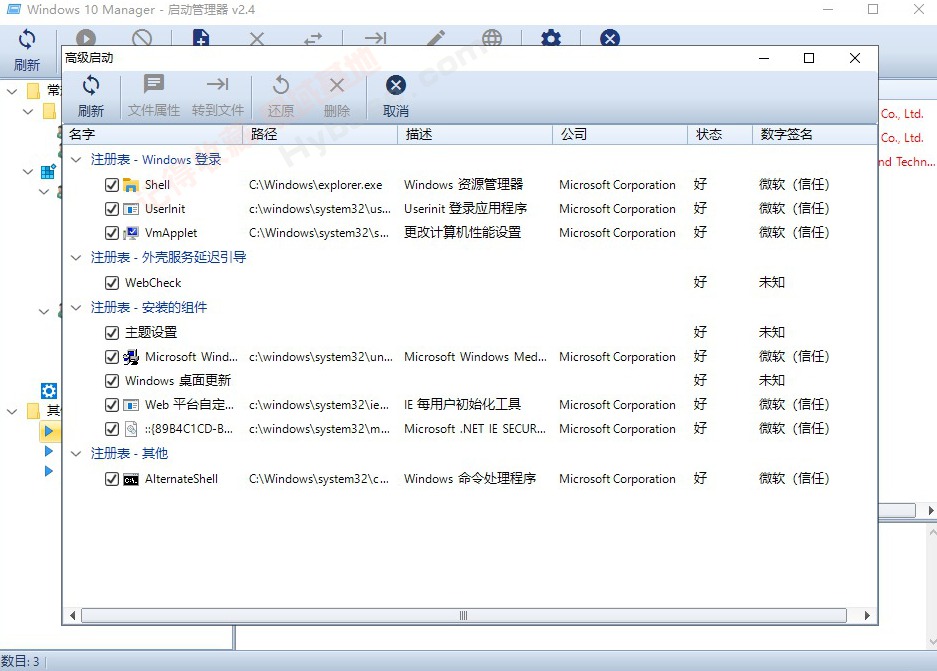The height and width of the screenshot is (671, 937).
Task: Close the 高级启动 dialog
Action: click(x=855, y=58)
